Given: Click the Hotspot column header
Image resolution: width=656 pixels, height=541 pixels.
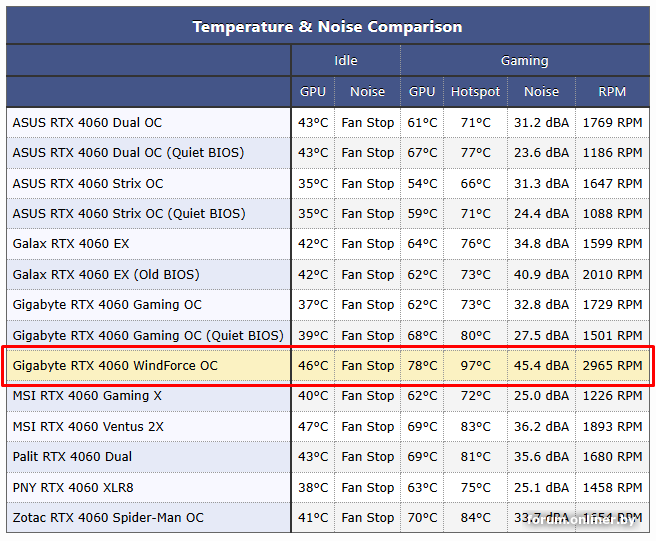Looking at the screenshot, I should [475, 92].
